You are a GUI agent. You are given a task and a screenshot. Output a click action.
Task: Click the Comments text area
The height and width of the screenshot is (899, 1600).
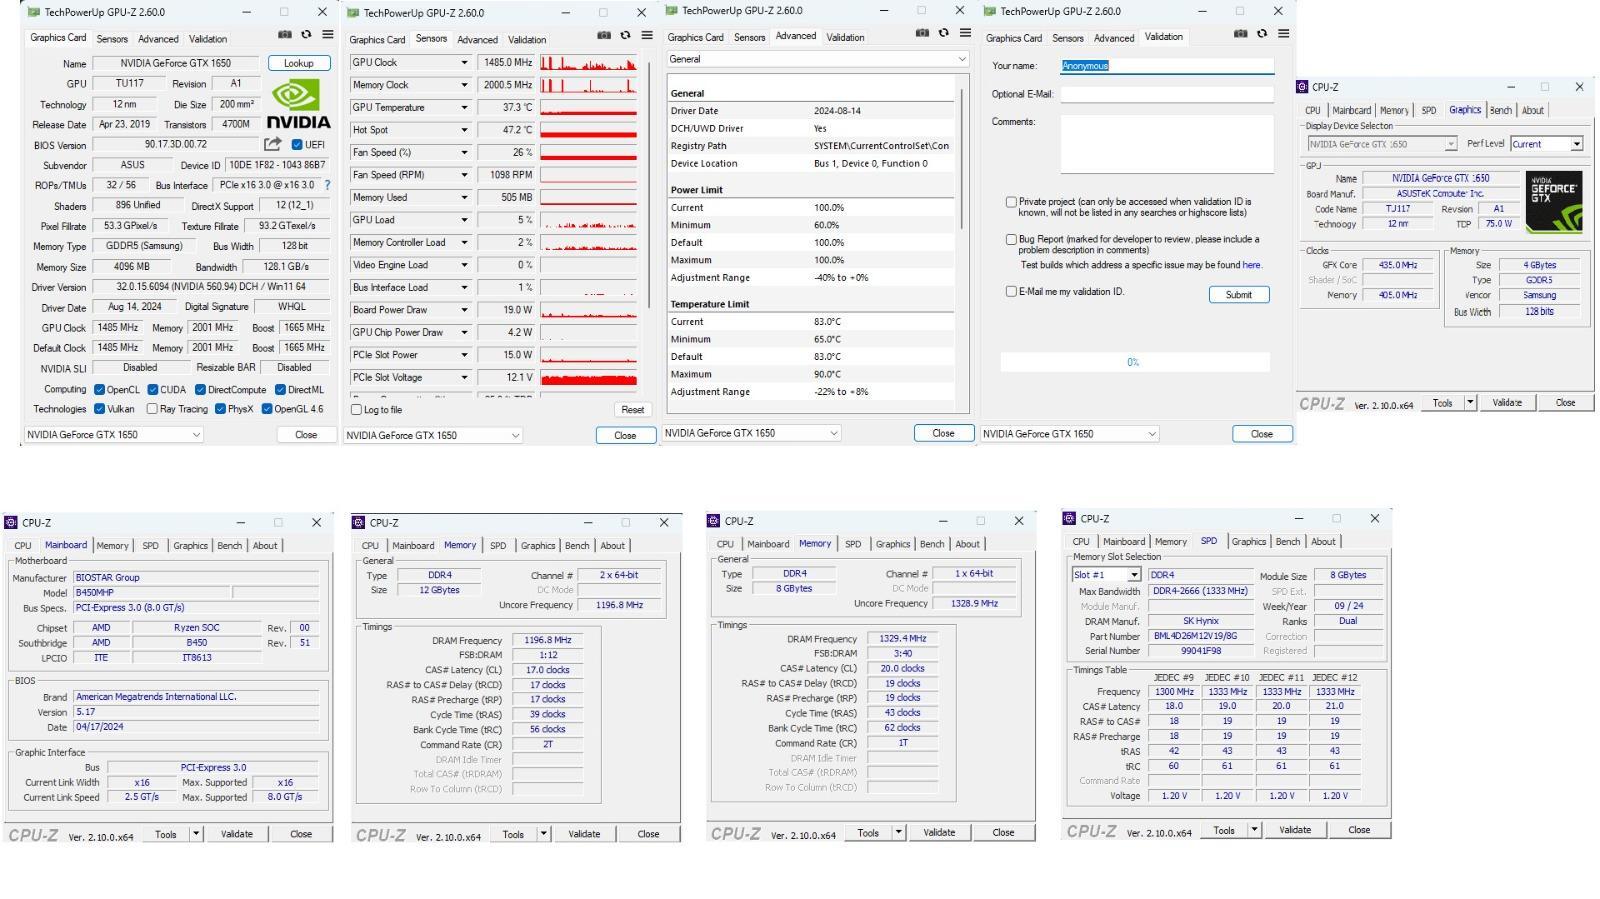[x=1167, y=144]
